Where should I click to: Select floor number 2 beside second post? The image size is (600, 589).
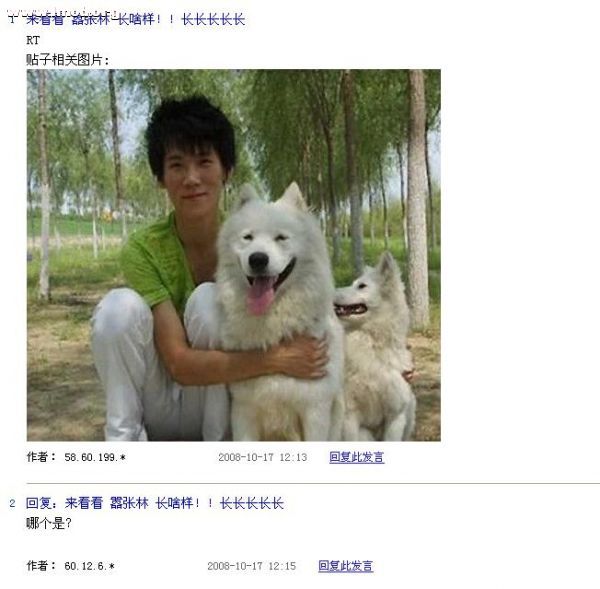coord(12,503)
